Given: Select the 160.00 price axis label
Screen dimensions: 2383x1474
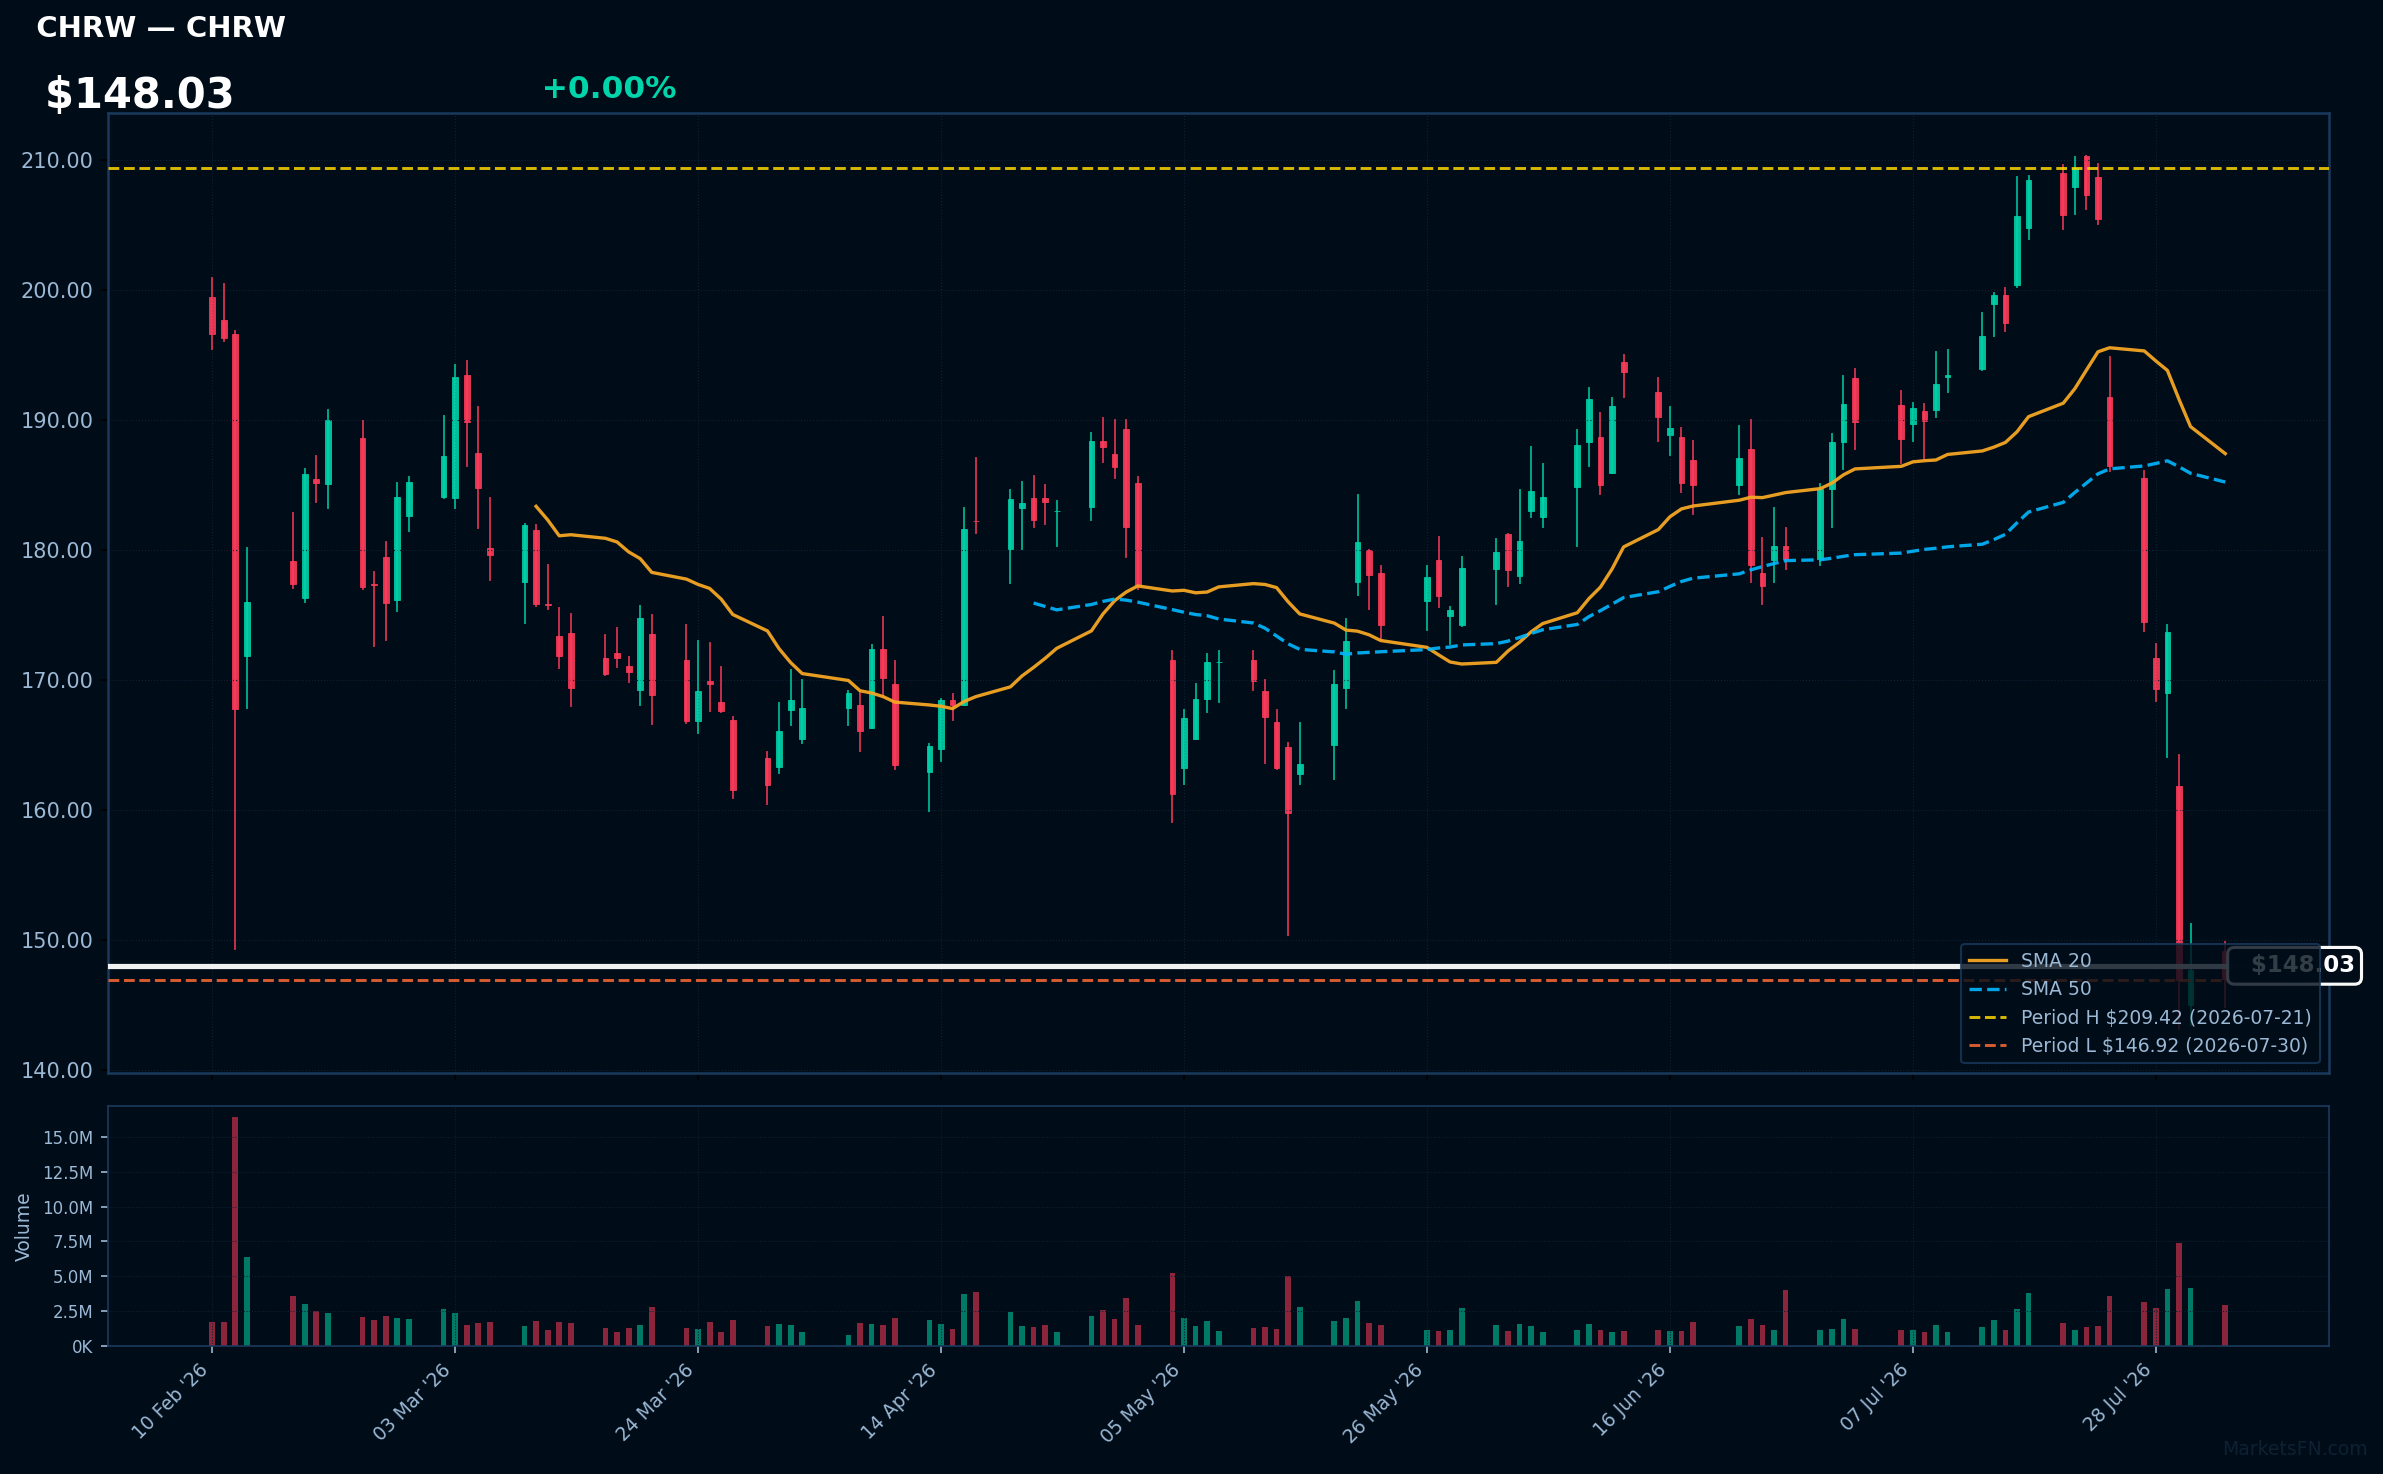Looking at the screenshot, I should 57,811.
